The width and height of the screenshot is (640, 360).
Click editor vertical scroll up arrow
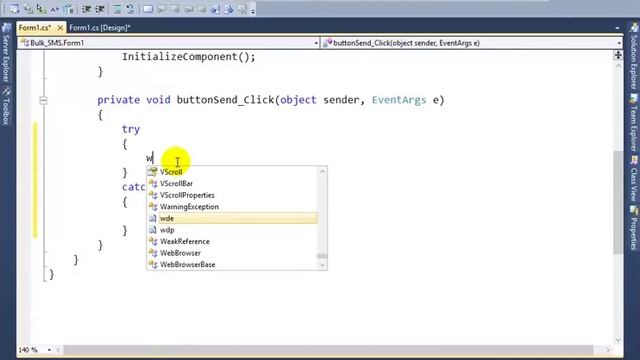point(618,65)
